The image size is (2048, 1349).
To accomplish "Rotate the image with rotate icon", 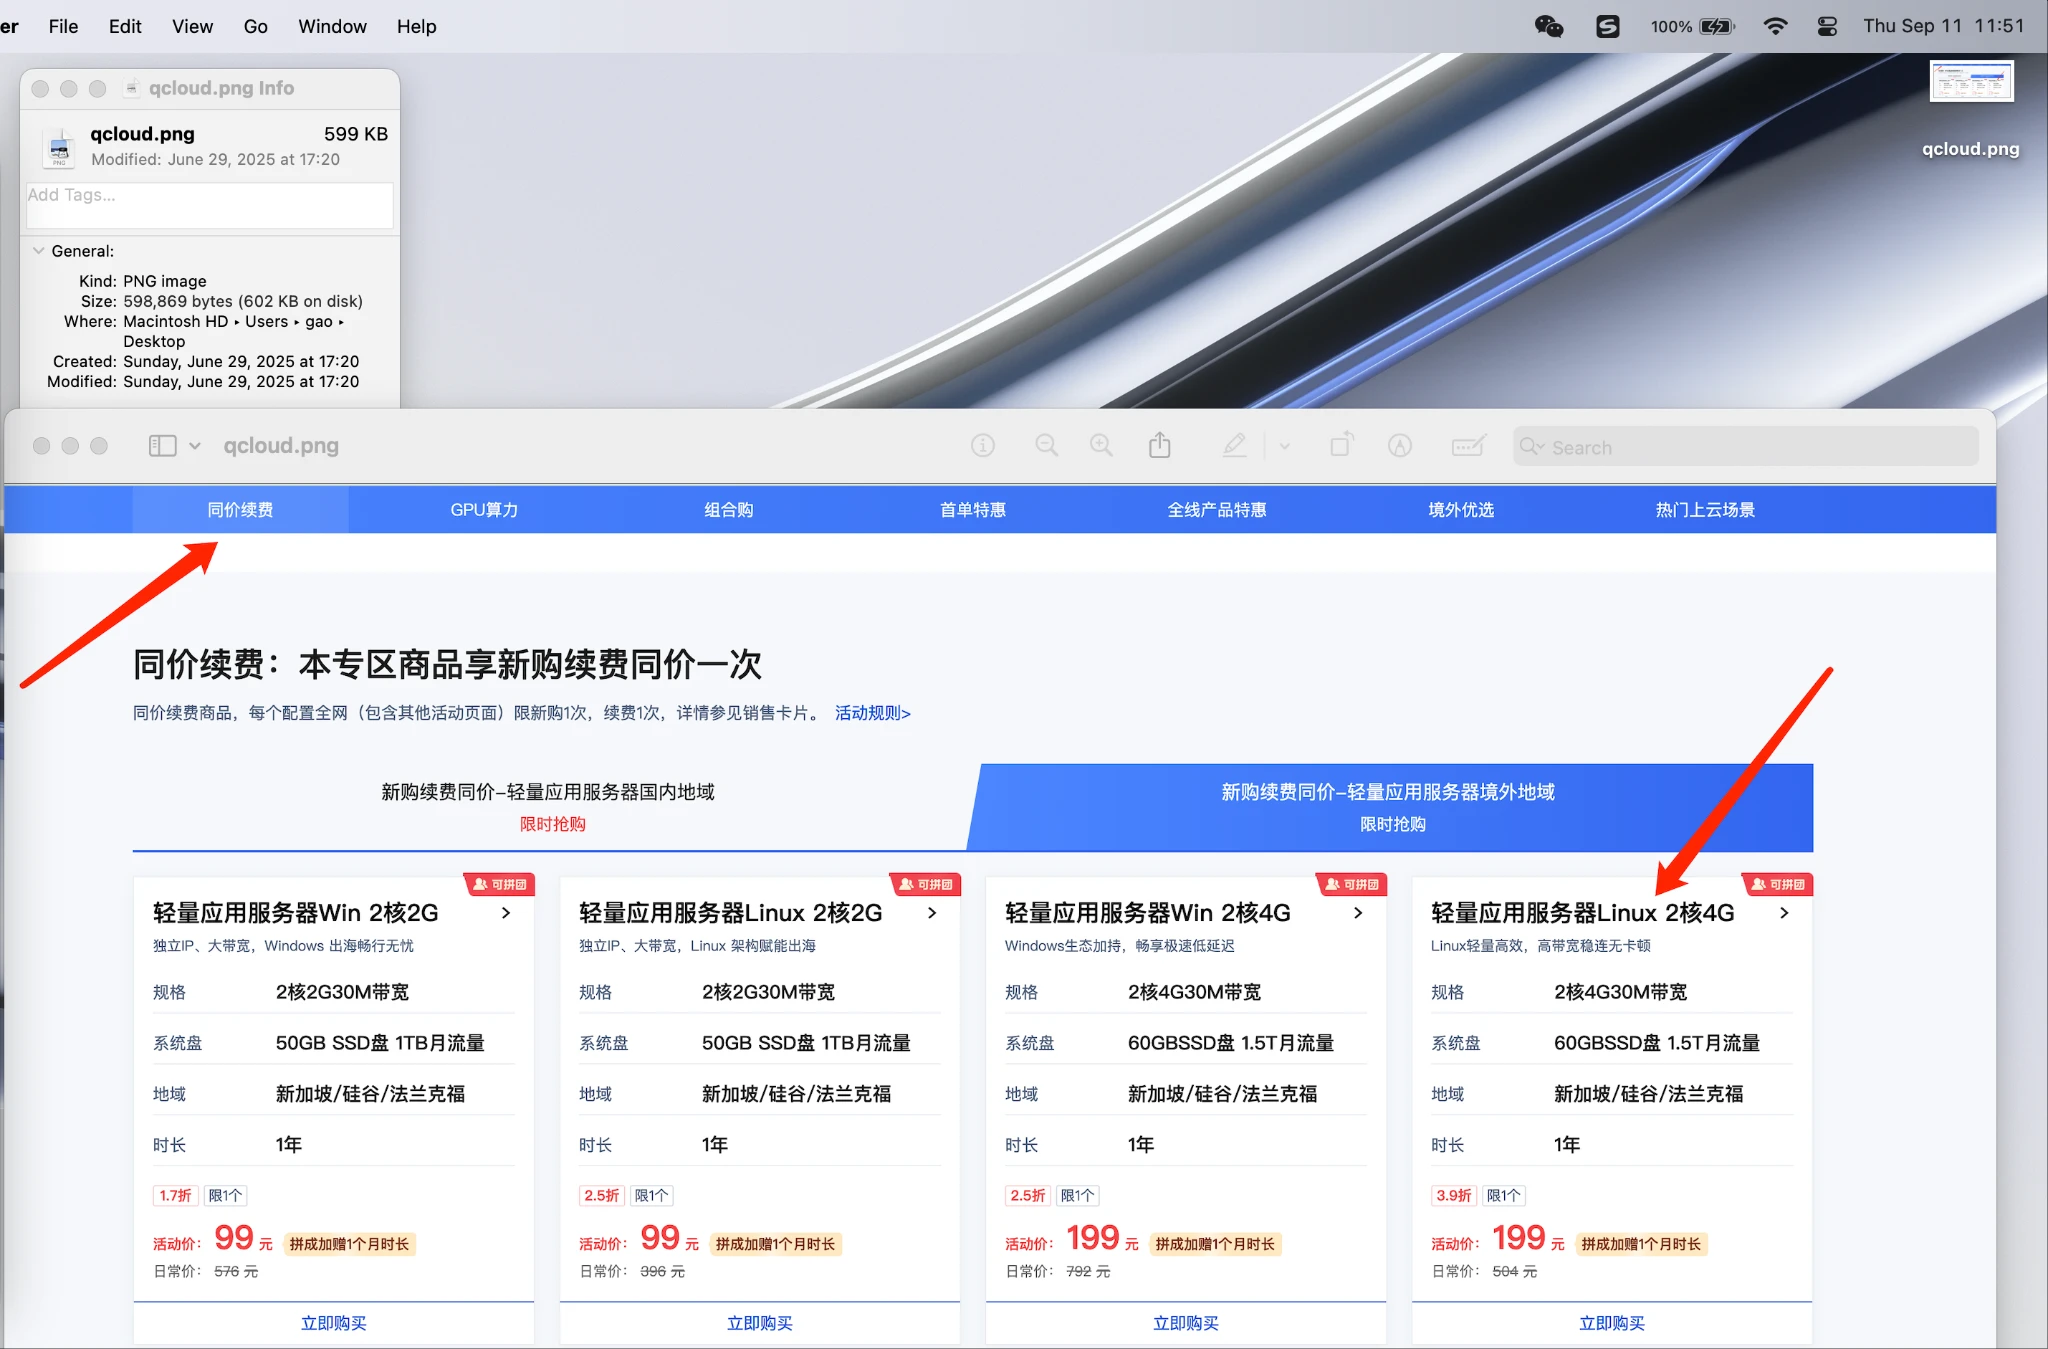I will pyautogui.click(x=1342, y=444).
